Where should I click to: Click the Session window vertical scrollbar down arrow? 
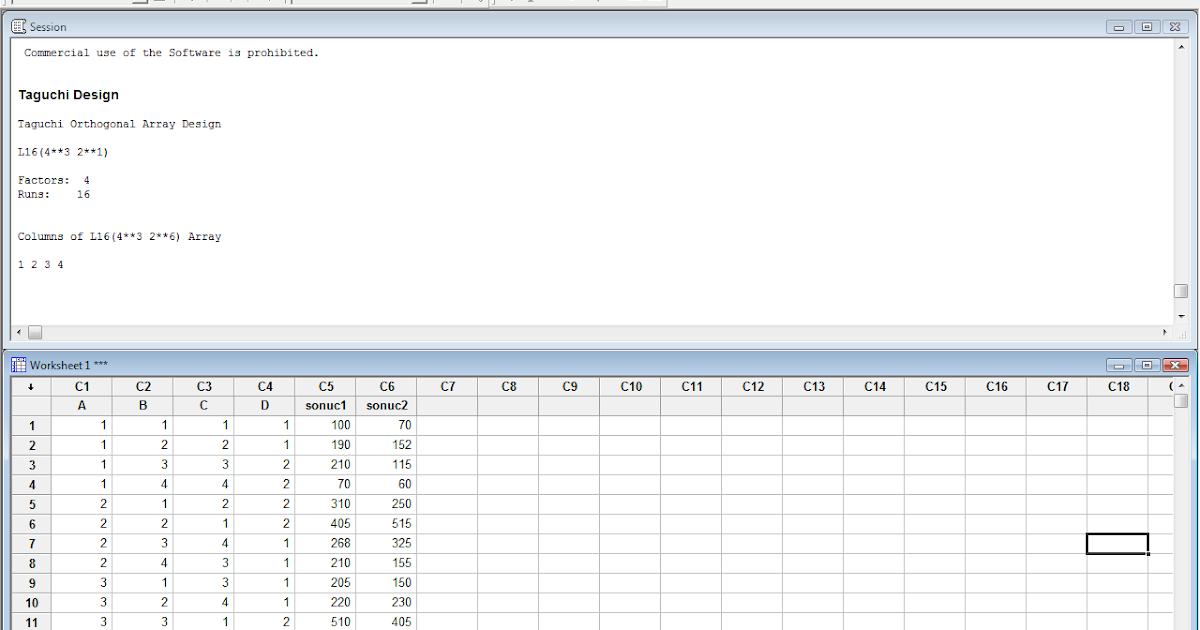pos(1181,317)
